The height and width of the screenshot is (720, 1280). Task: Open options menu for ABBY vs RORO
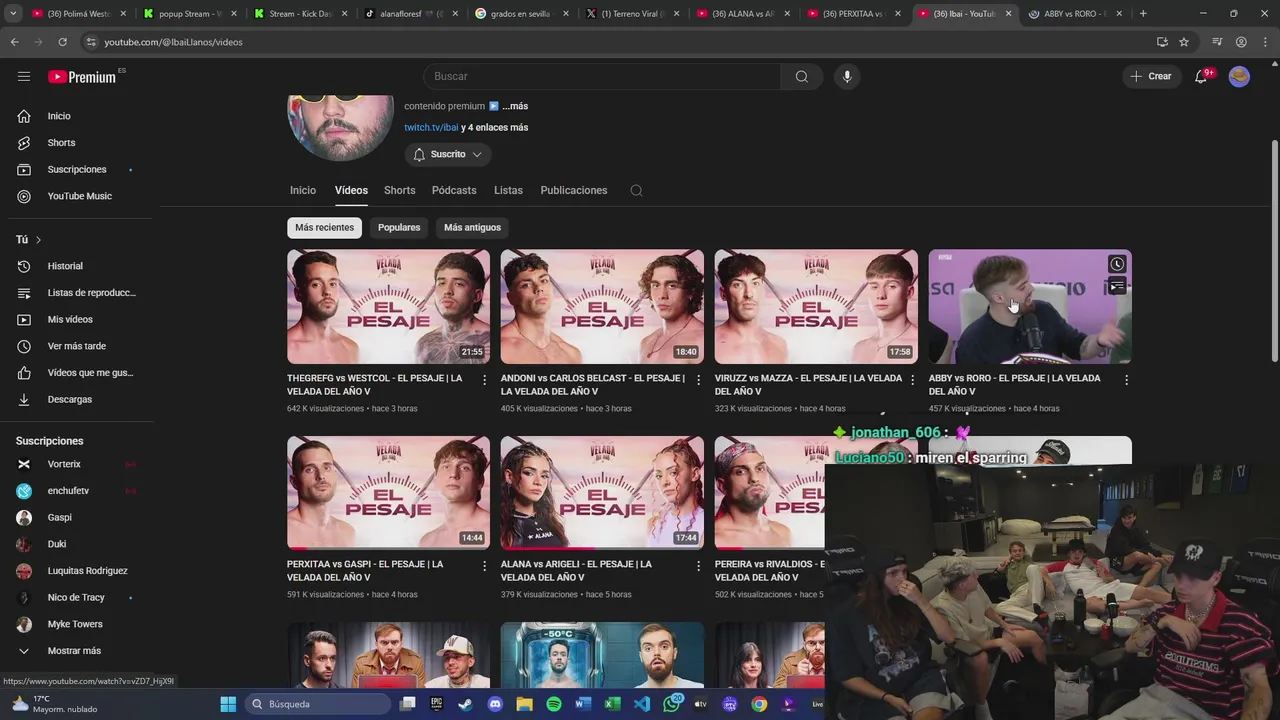(x=1126, y=380)
